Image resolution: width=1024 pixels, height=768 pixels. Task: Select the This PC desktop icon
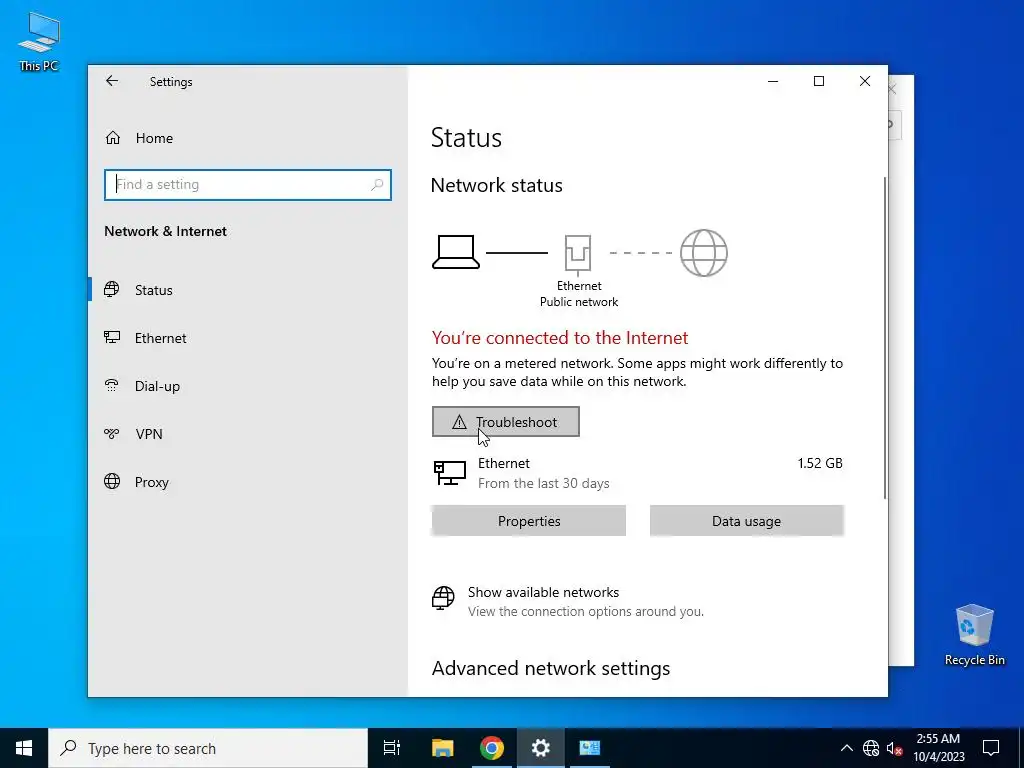click(39, 42)
